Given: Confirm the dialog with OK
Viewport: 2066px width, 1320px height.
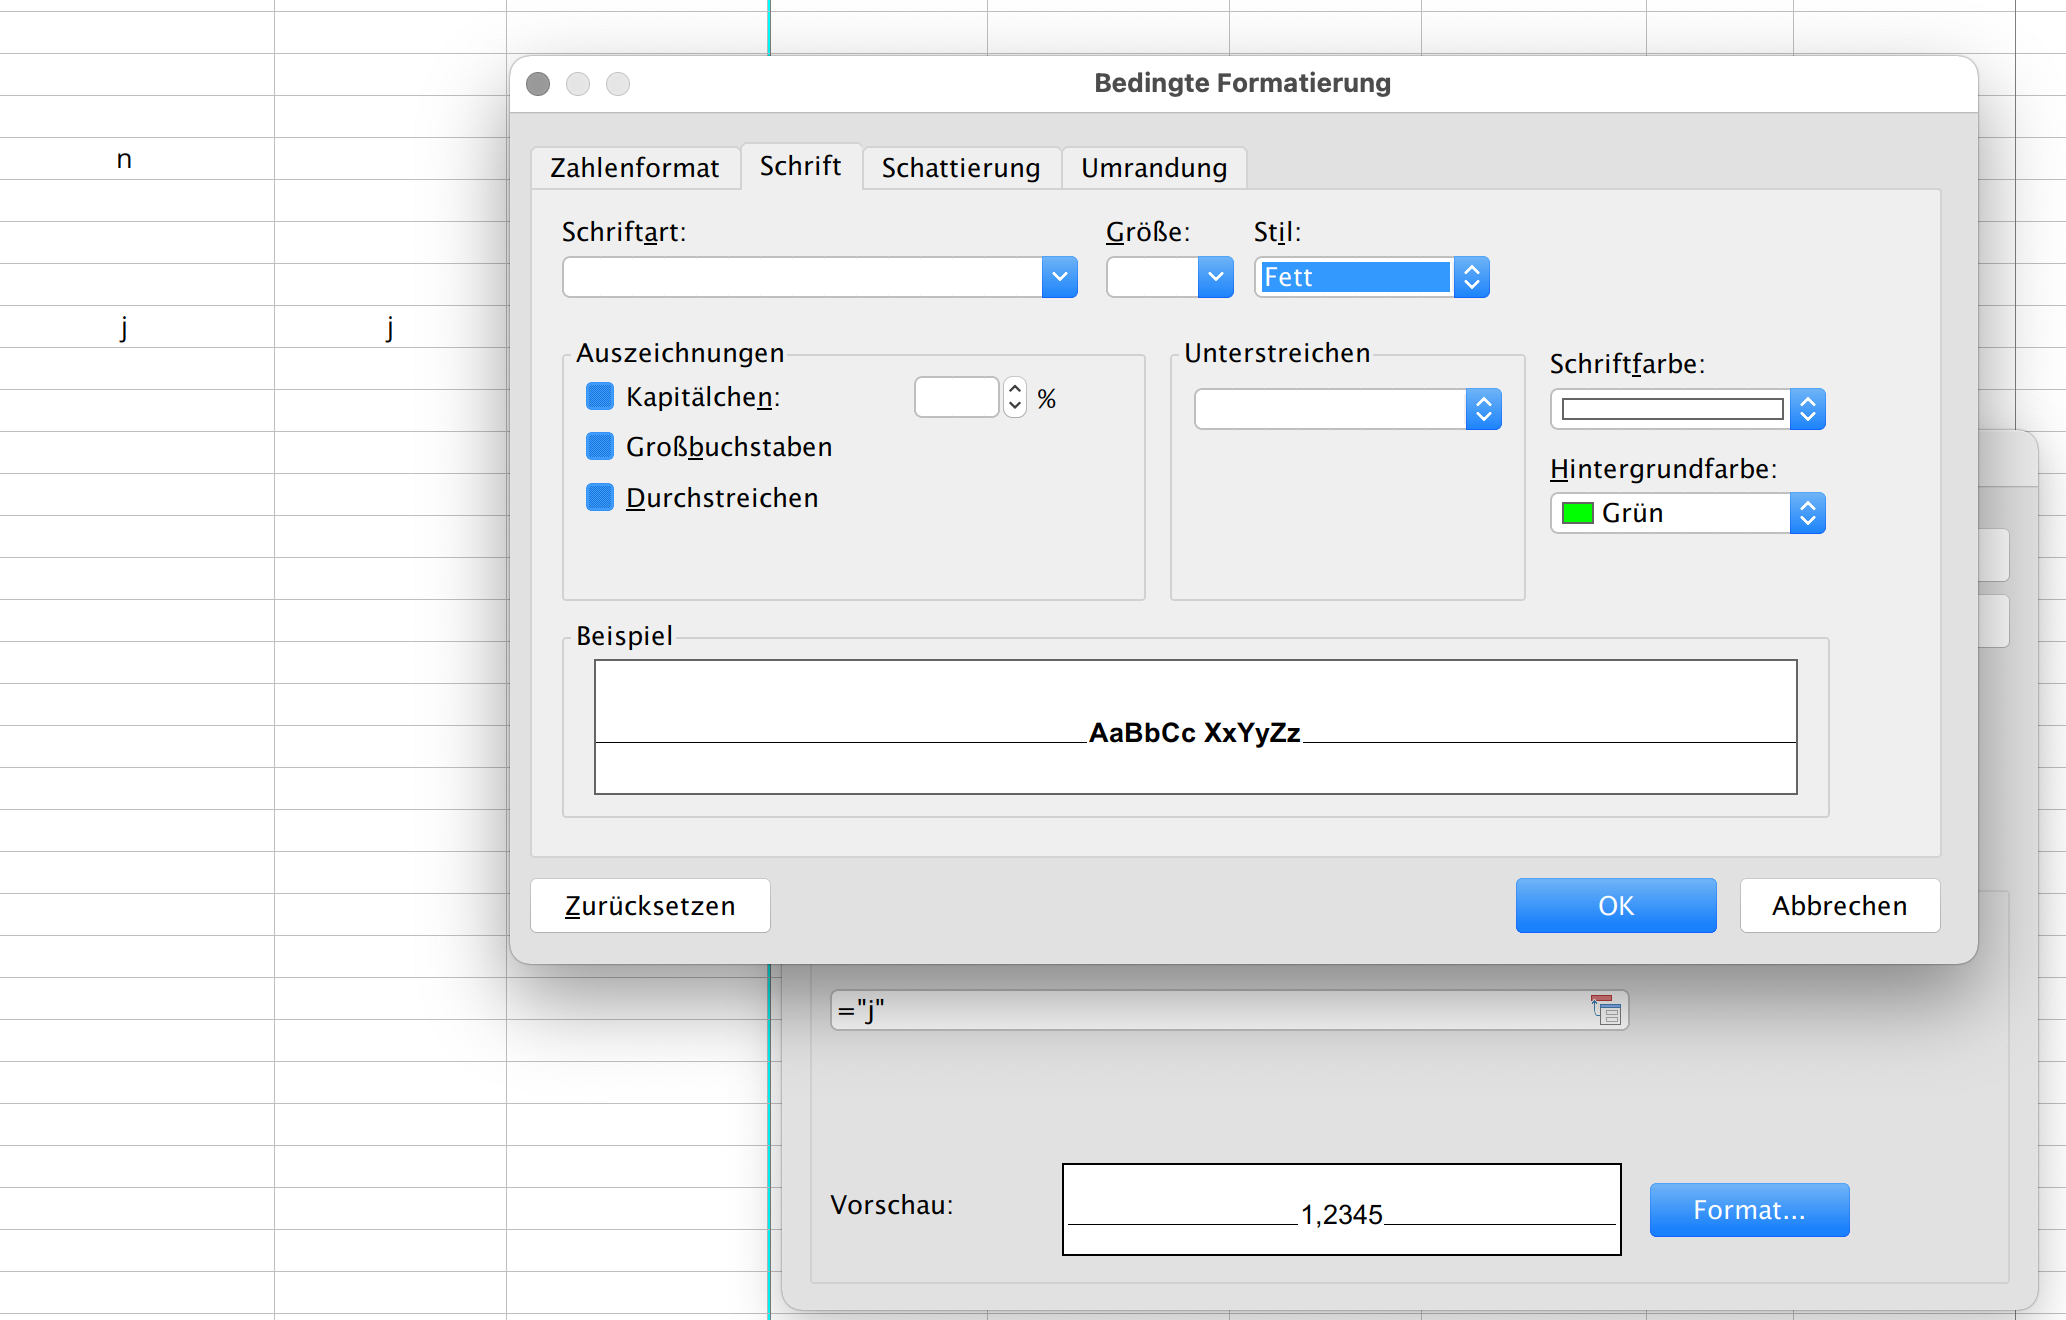Looking at the screenshot, I should click(x=1616, y=906).
